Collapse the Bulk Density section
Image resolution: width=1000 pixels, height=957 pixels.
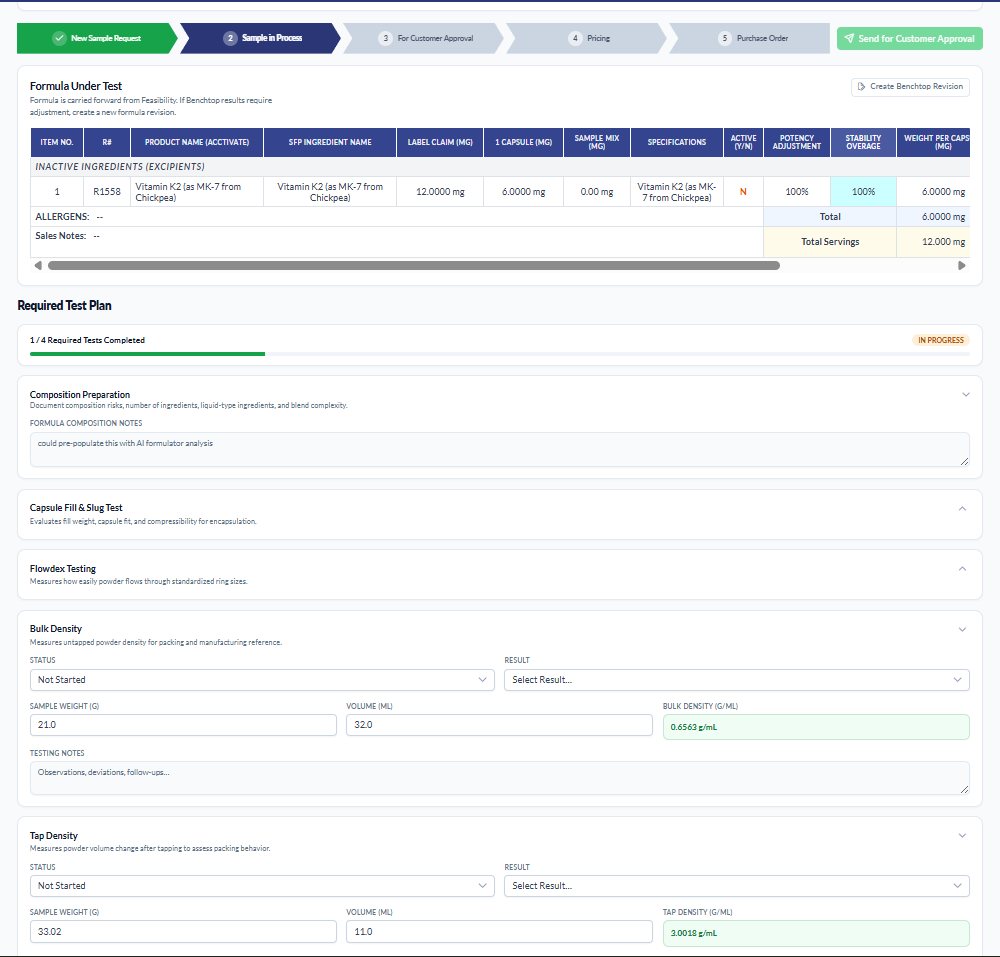[x=962, y=630]
